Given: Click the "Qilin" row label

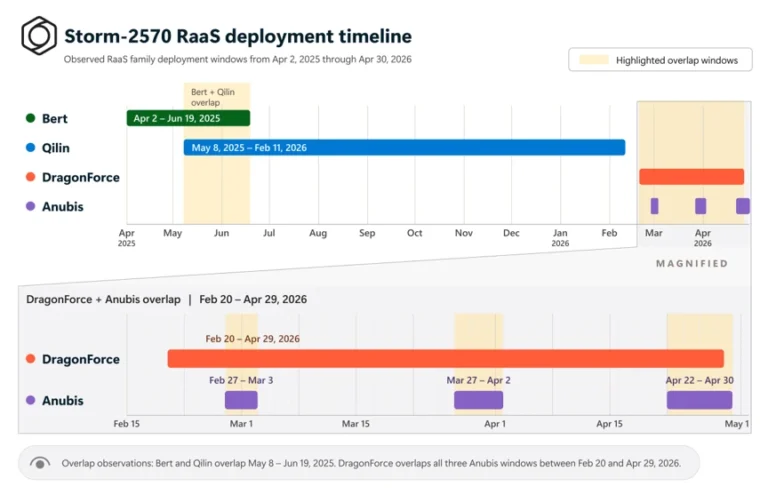Looking at the screenshot, I should pyautogui.click(x=55, y=148).
